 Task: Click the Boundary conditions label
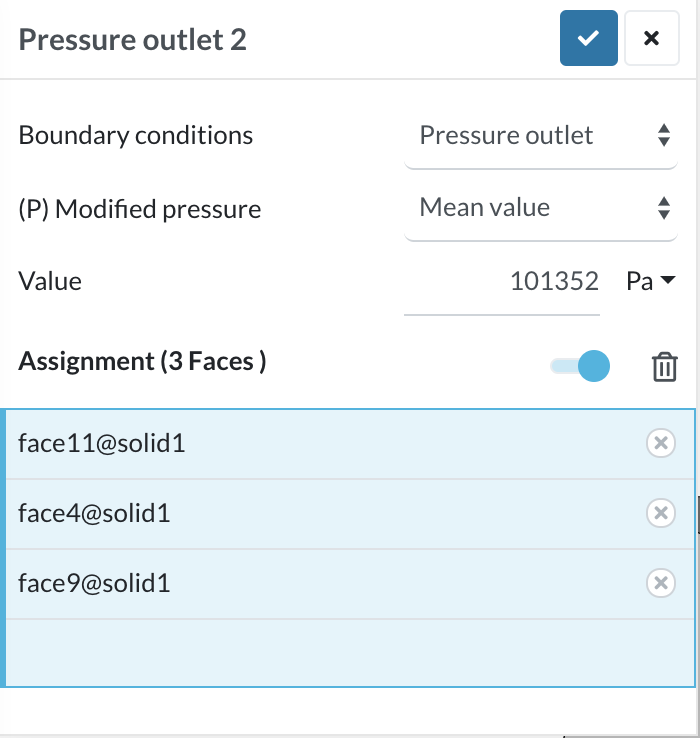[x=136, y=135]
